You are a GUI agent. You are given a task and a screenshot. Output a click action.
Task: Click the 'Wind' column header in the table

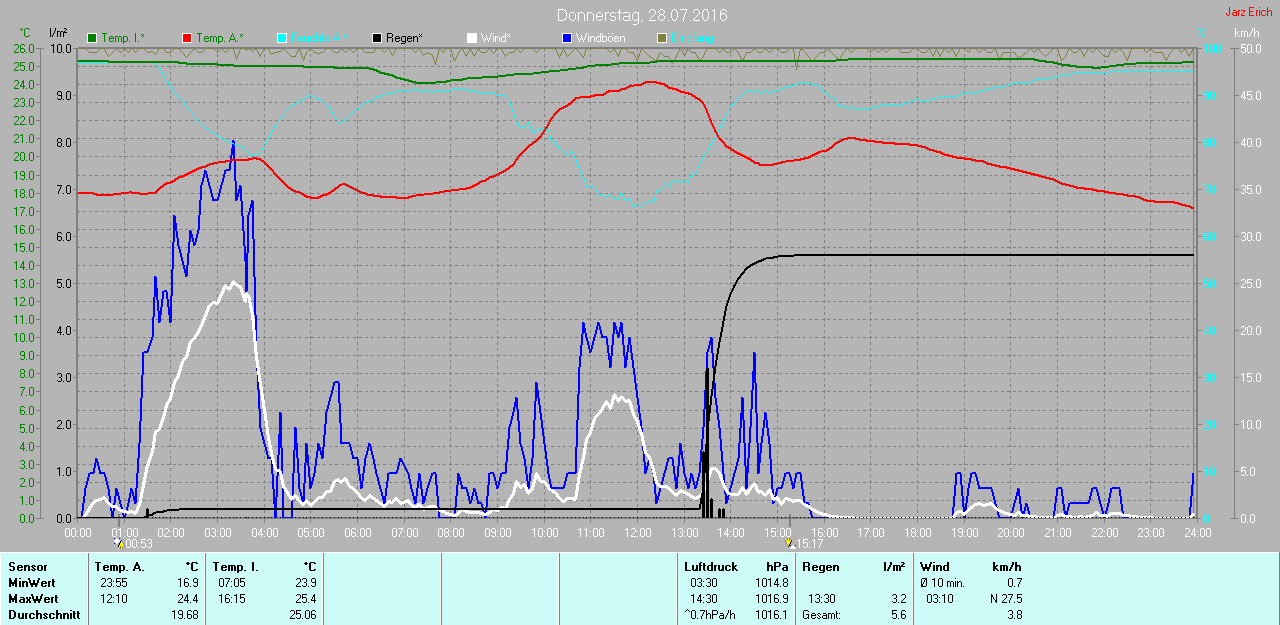click(x=935, y=567)
